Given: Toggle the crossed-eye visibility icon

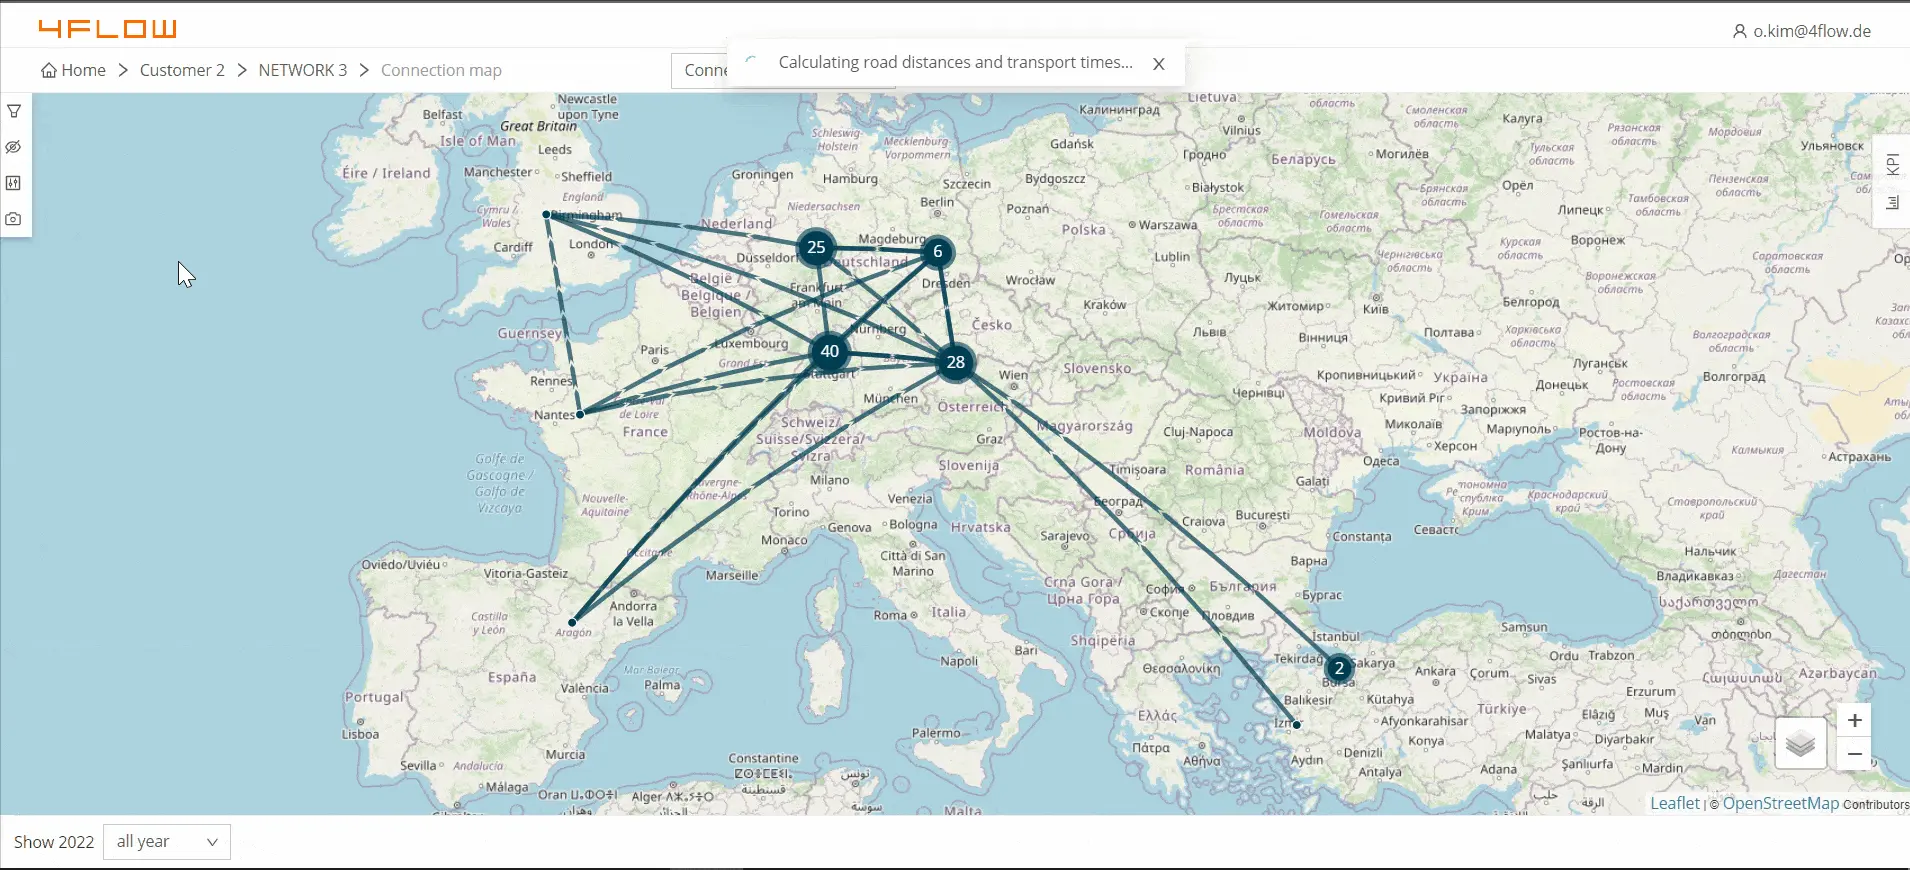Looking at the screenshot, I should click(14, 147).
